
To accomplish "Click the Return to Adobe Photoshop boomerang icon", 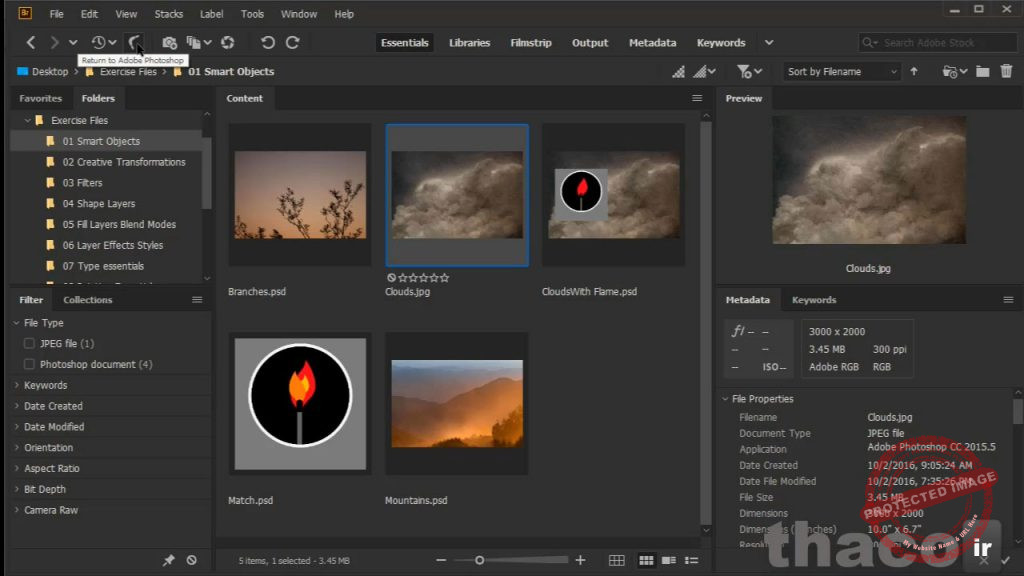I will coord(135,42).
